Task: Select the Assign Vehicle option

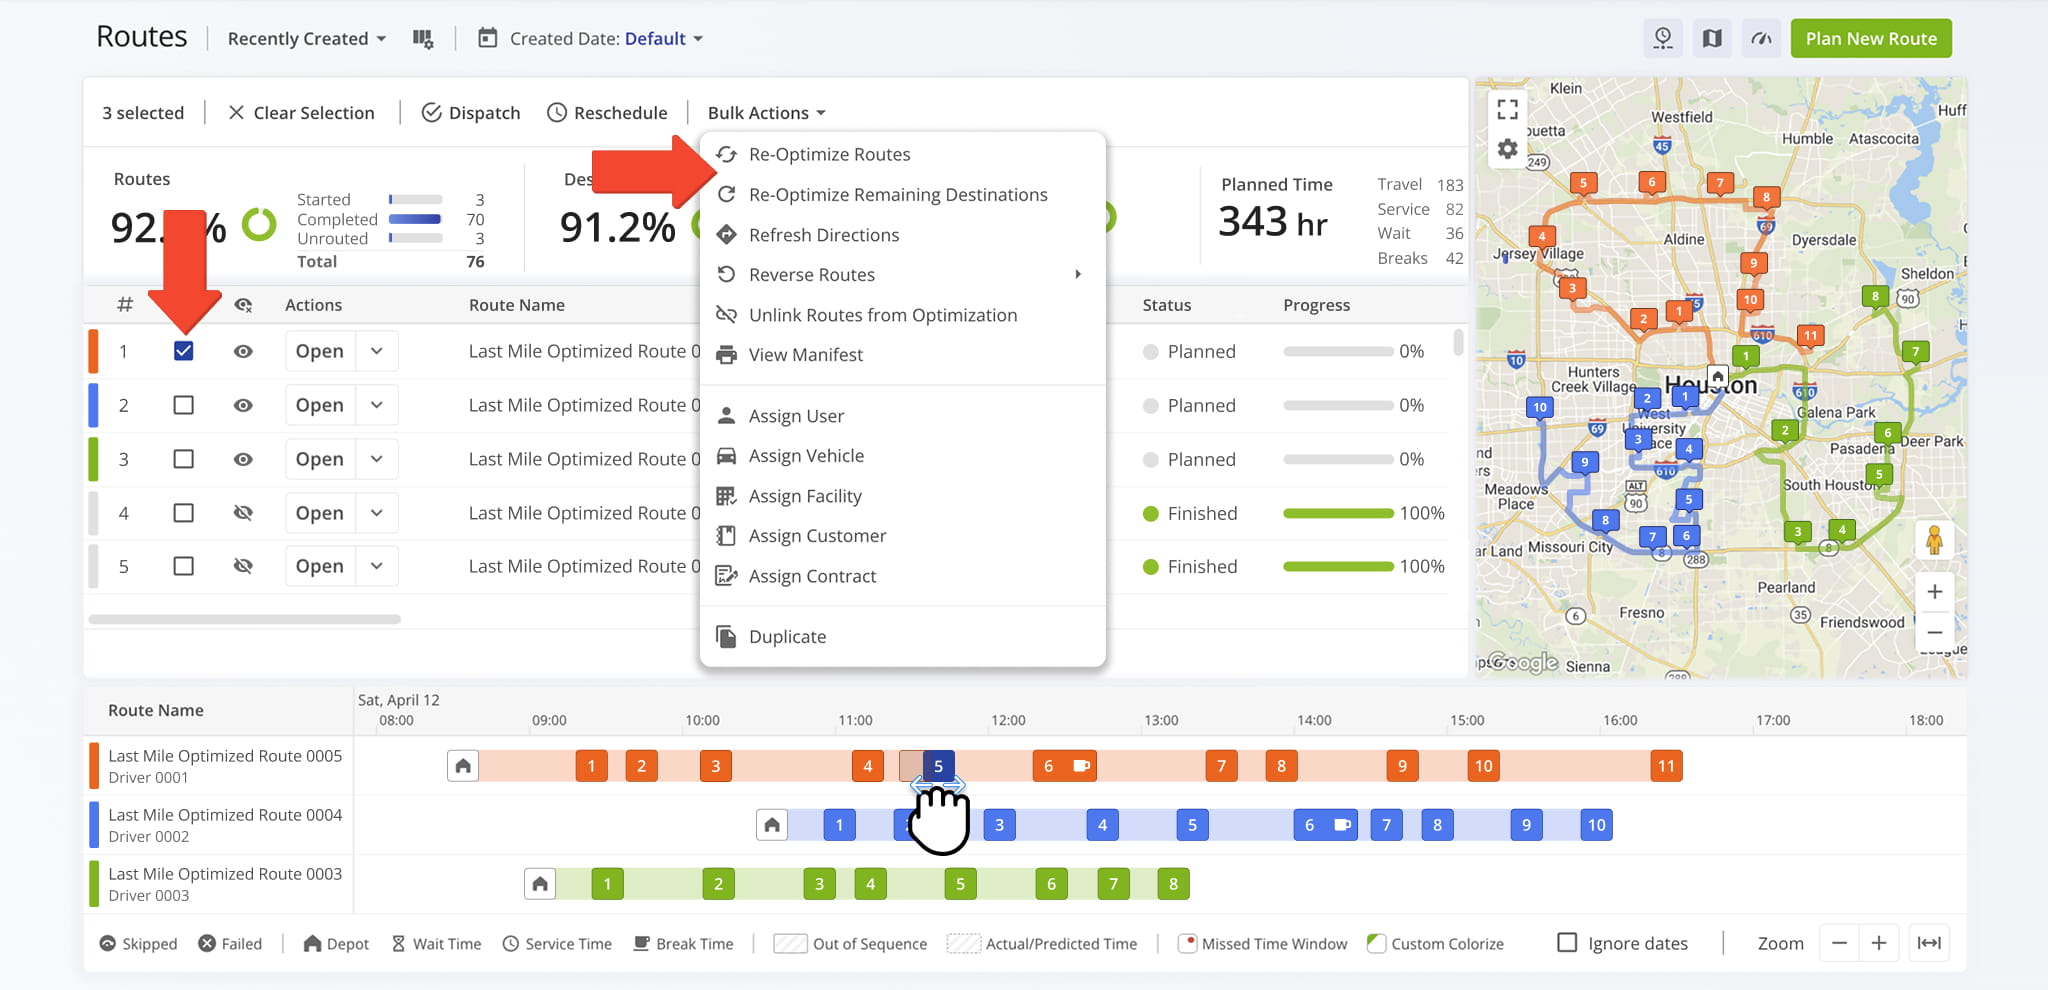Action: coord(807,455)
